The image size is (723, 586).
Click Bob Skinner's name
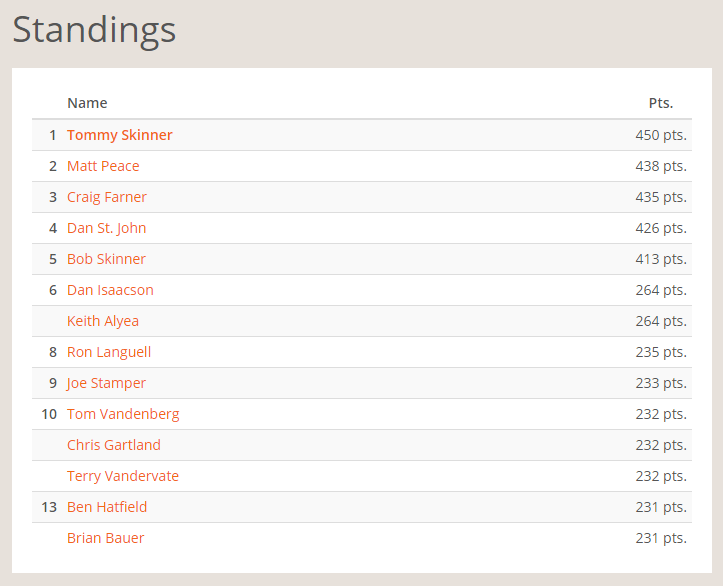pyautogui.click(x=106, y=259)
